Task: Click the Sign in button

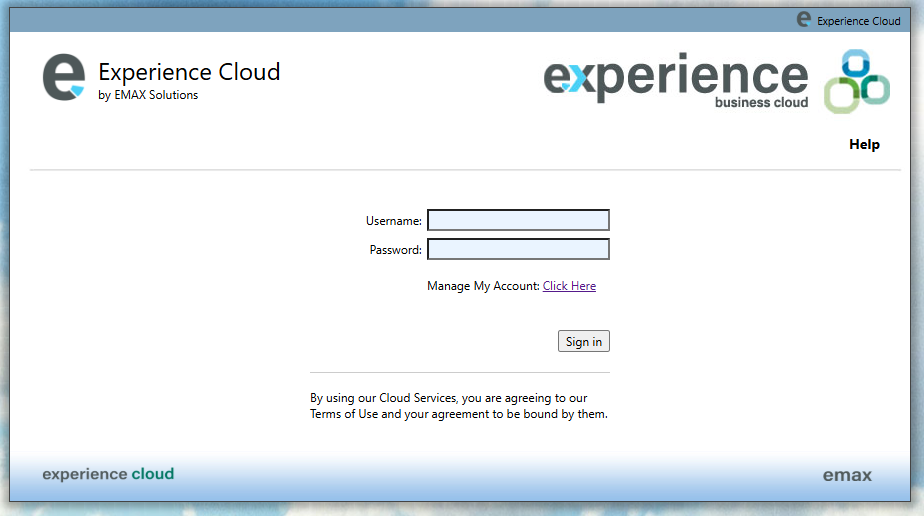Action: pyautogui.click(x=583, y=341)
